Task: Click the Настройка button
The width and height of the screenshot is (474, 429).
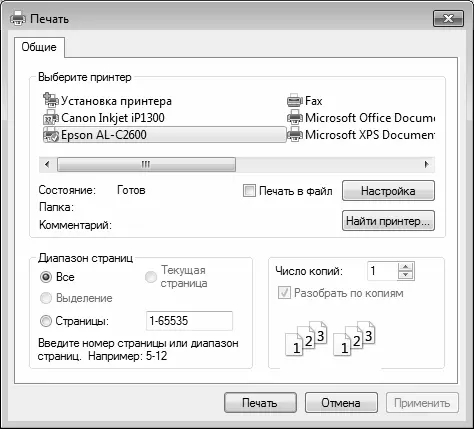Action: pos(388,191)
